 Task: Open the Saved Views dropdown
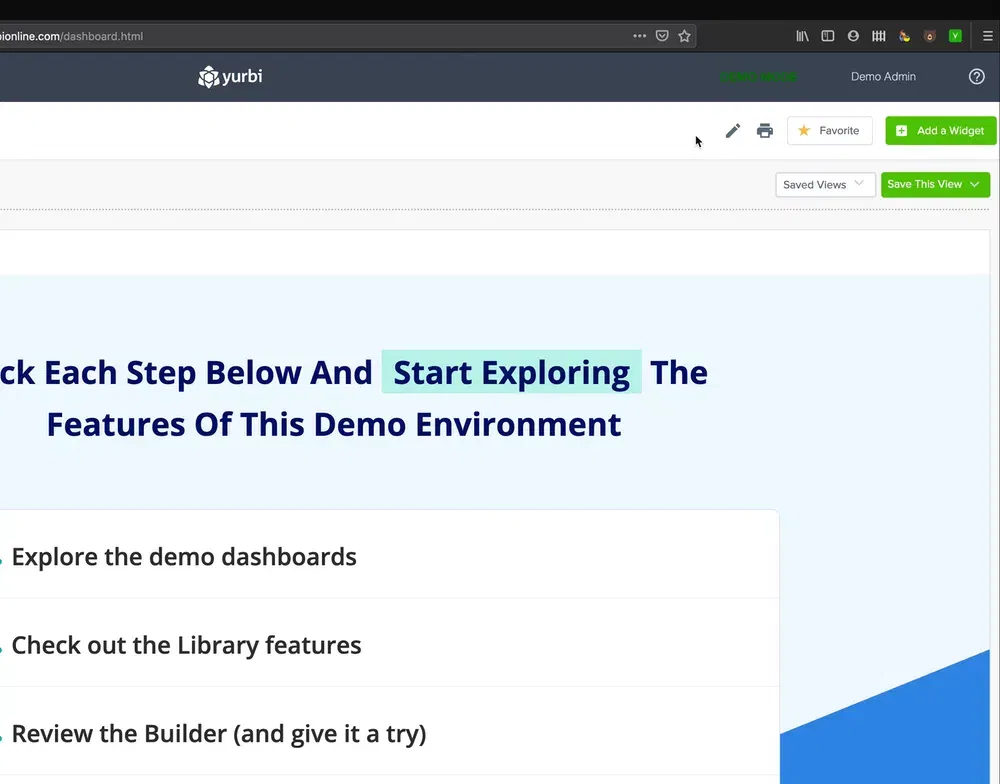825,184
